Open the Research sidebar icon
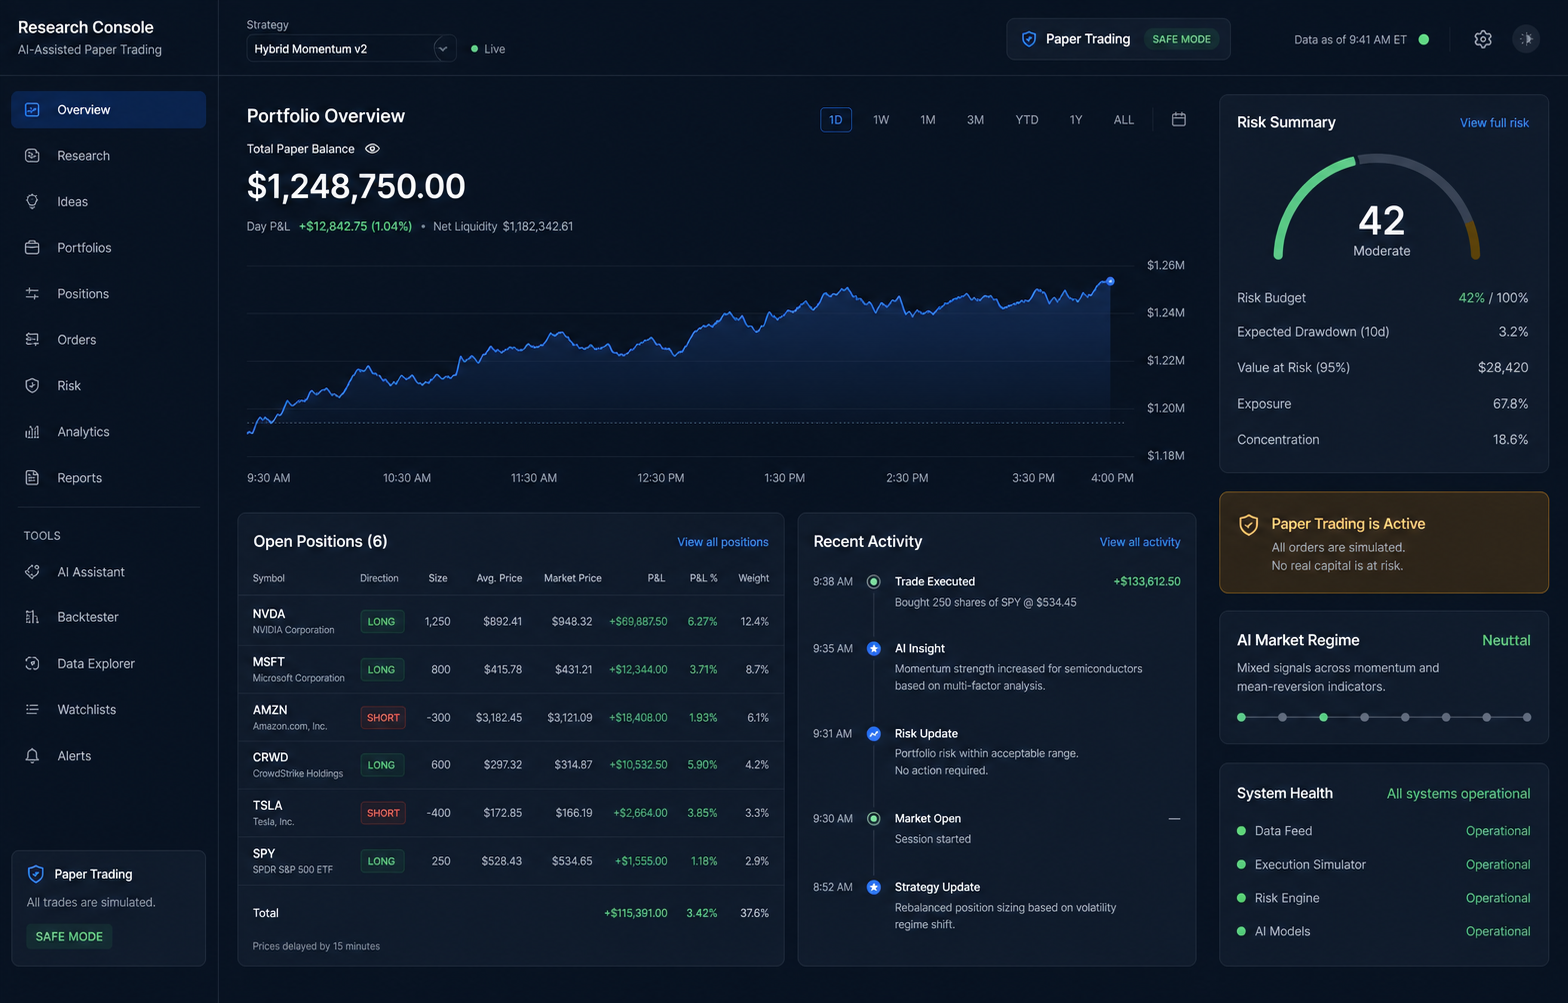The width and height of the screenshot is (1568, 1003). pos(32,156)
